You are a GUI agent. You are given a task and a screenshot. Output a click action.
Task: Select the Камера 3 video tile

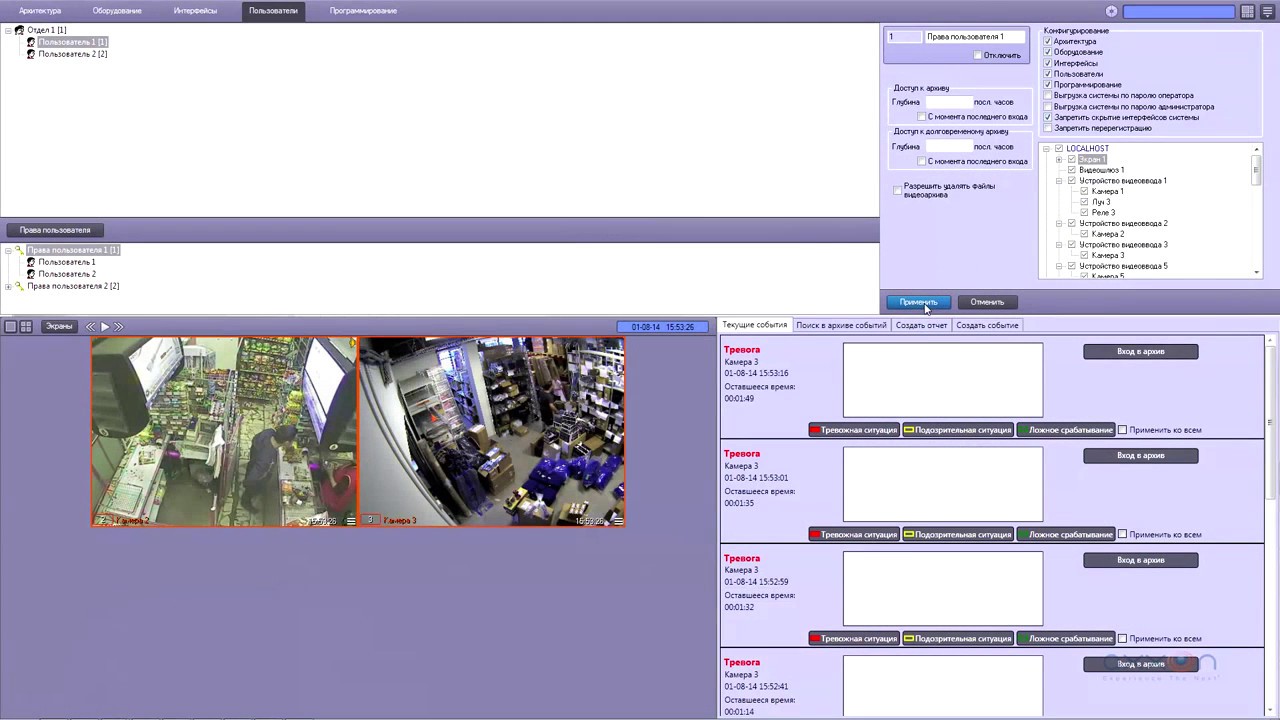(492, 431)
